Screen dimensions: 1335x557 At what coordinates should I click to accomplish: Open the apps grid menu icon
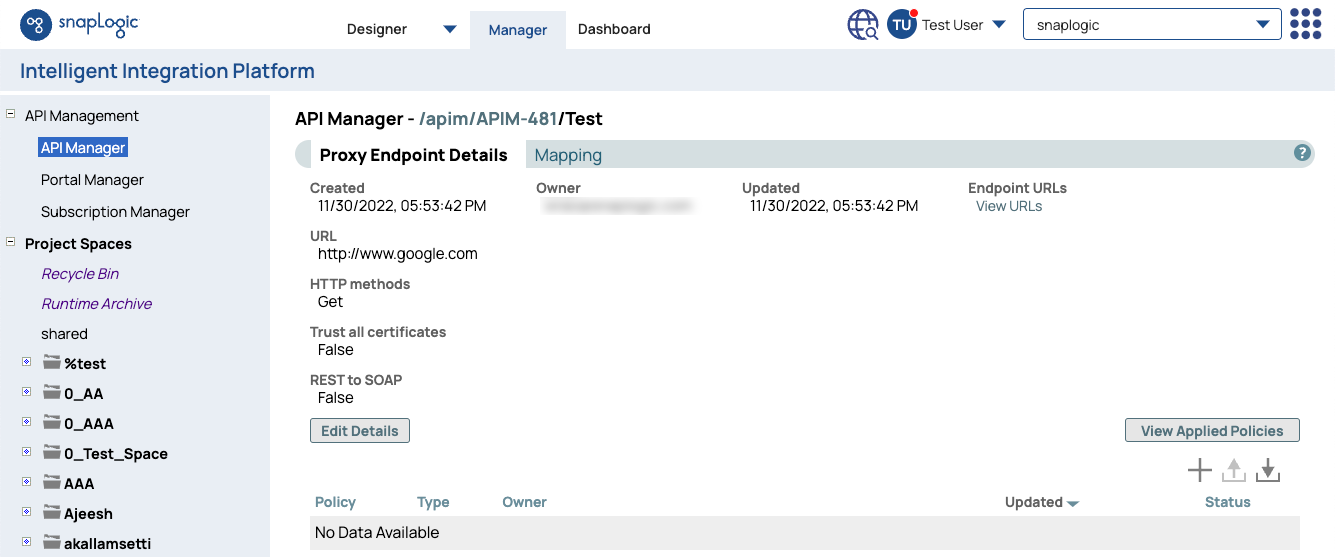[x=1305, y=24]
